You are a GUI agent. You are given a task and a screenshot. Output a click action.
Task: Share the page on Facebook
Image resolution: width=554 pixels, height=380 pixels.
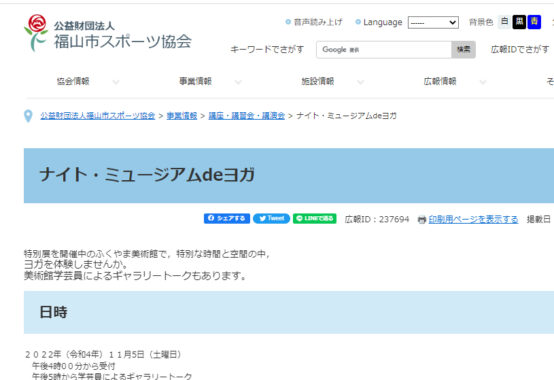tap(227, 219)
